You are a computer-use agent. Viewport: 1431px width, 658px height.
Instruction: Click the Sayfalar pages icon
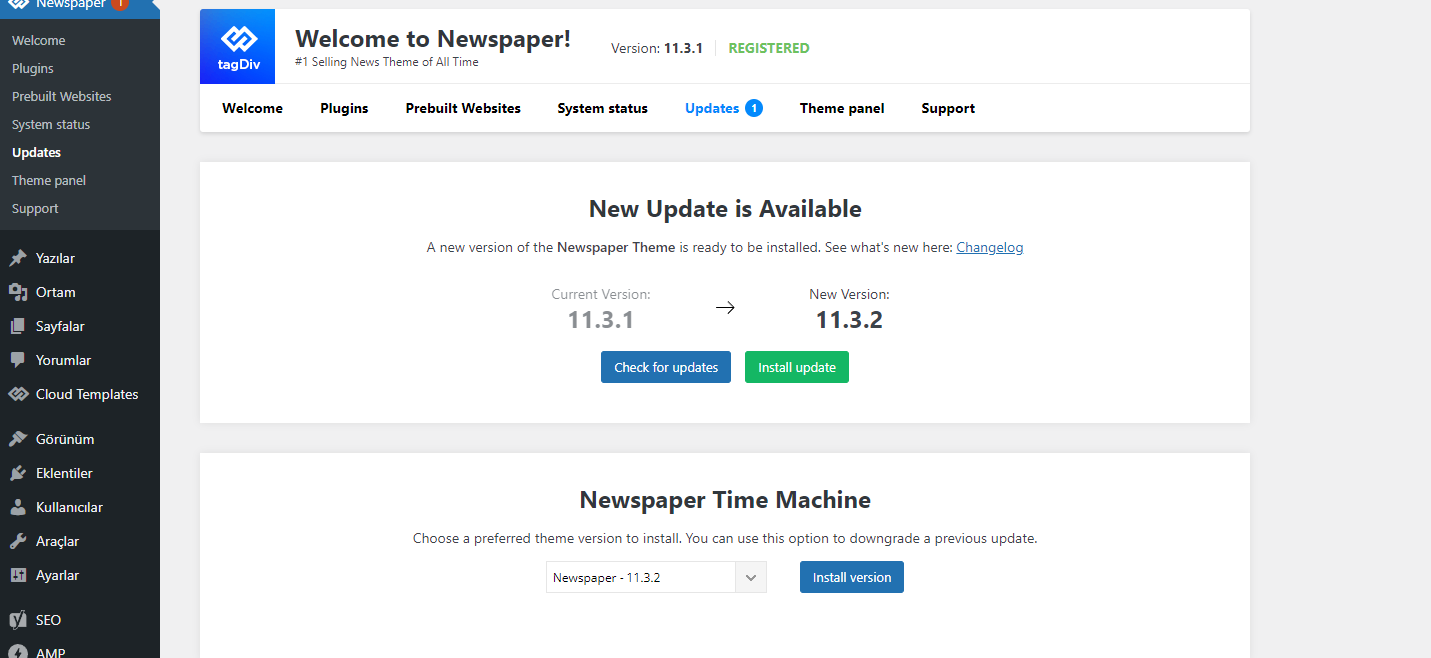click(x=18, y=326)
